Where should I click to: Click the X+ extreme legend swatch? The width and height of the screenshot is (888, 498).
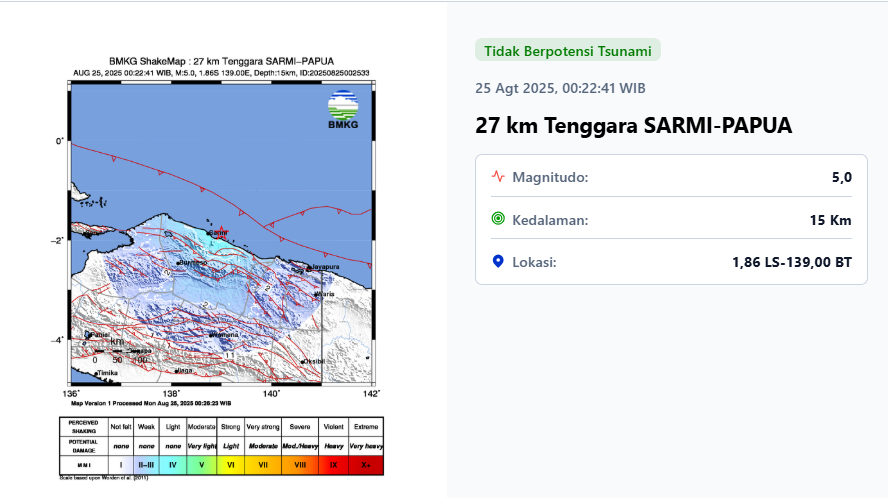(366, 465)
